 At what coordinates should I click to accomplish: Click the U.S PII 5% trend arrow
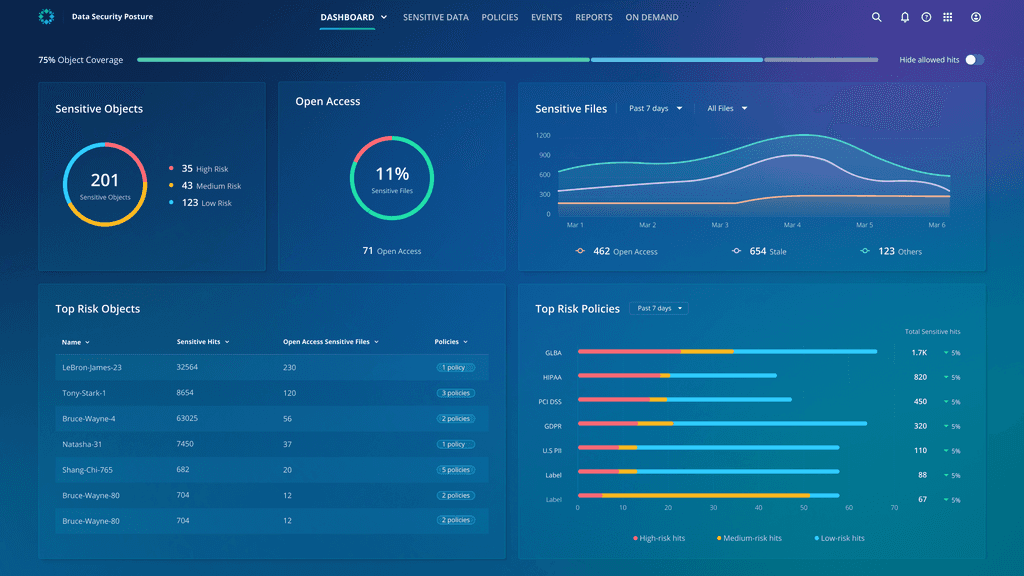[x=946, y=451]
